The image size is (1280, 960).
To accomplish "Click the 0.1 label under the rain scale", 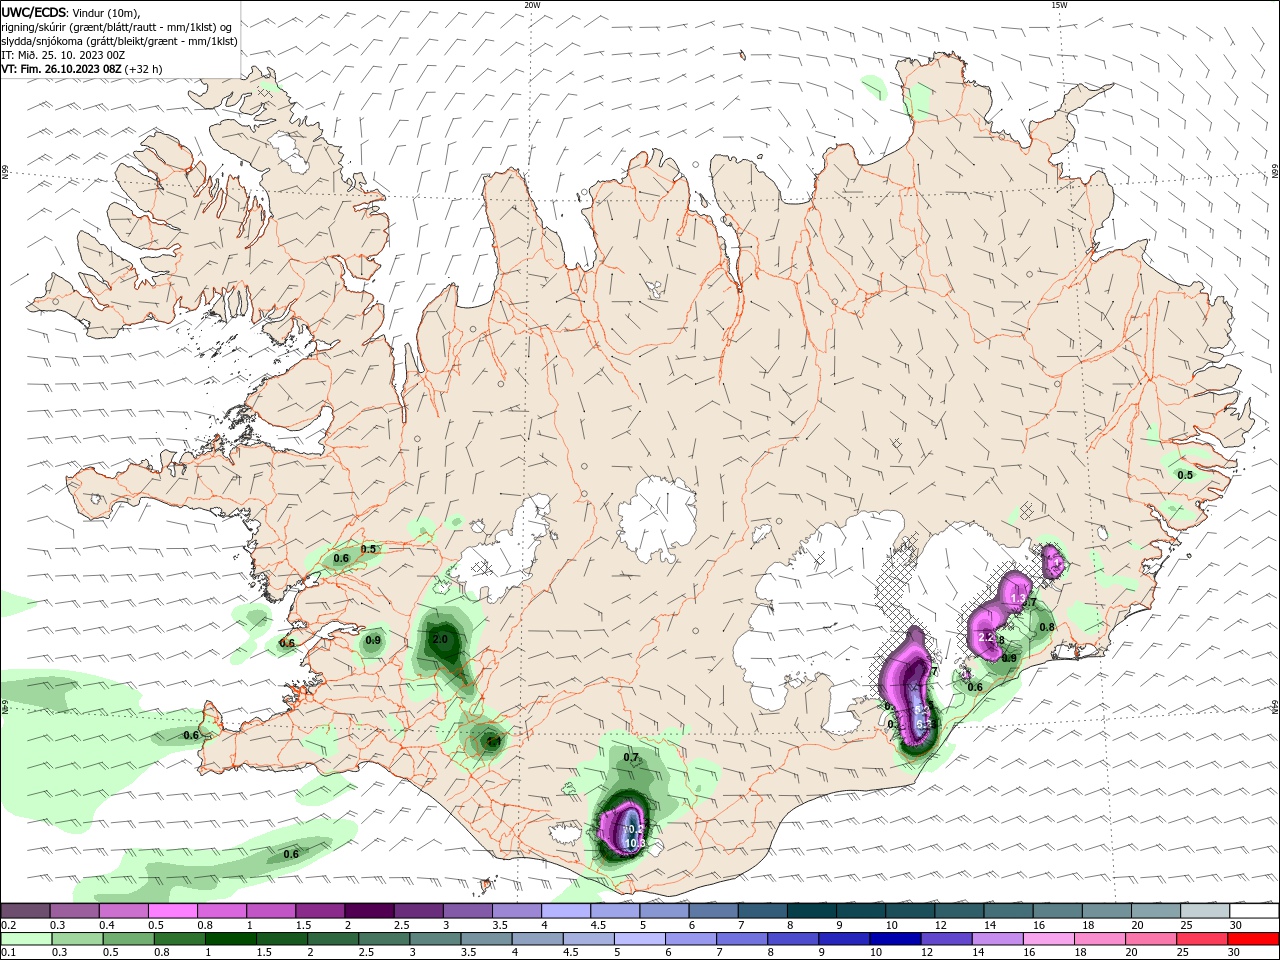I will pos(9,953).
